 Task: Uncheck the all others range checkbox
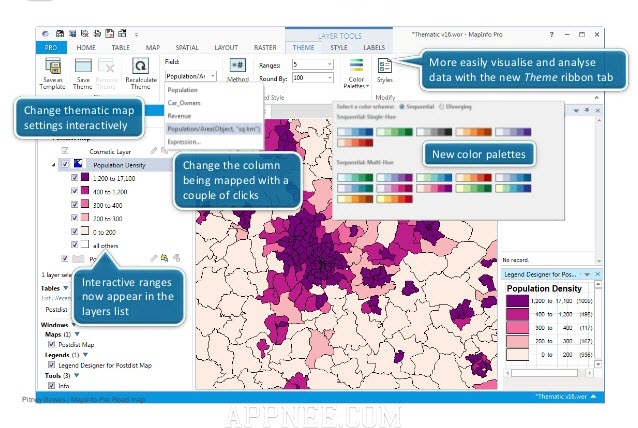coord(74,245)
